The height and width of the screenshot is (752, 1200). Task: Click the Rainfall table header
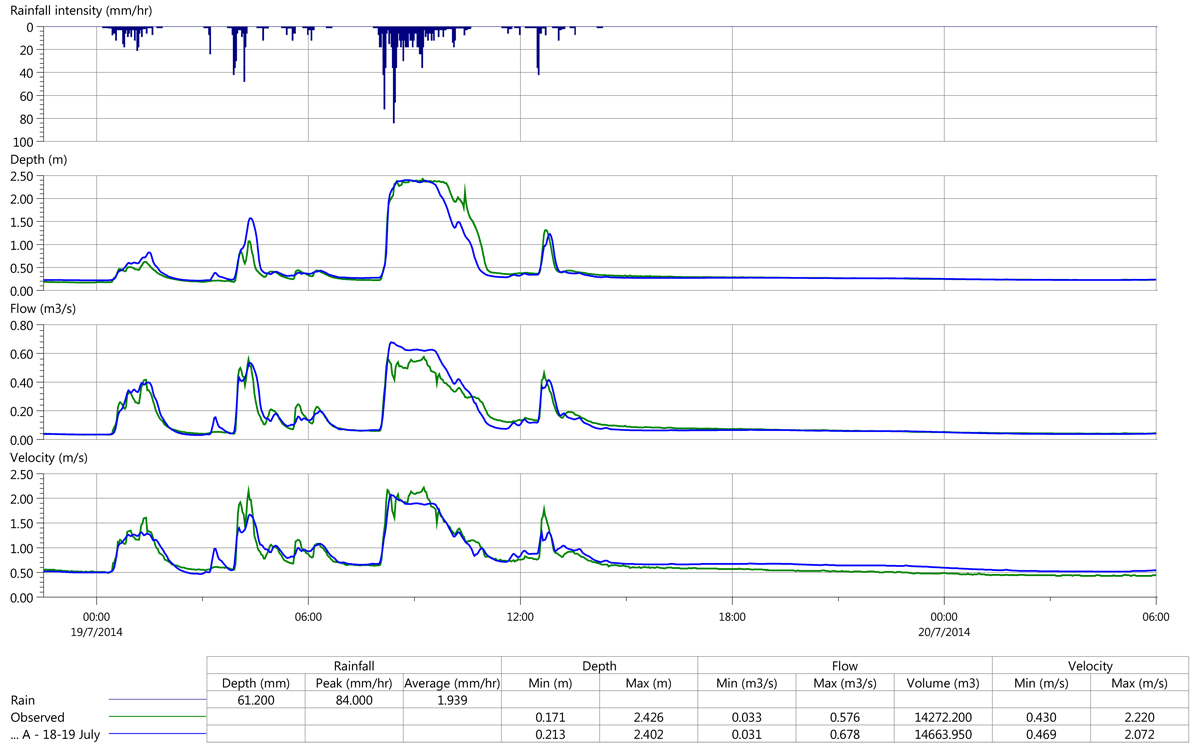353,665
